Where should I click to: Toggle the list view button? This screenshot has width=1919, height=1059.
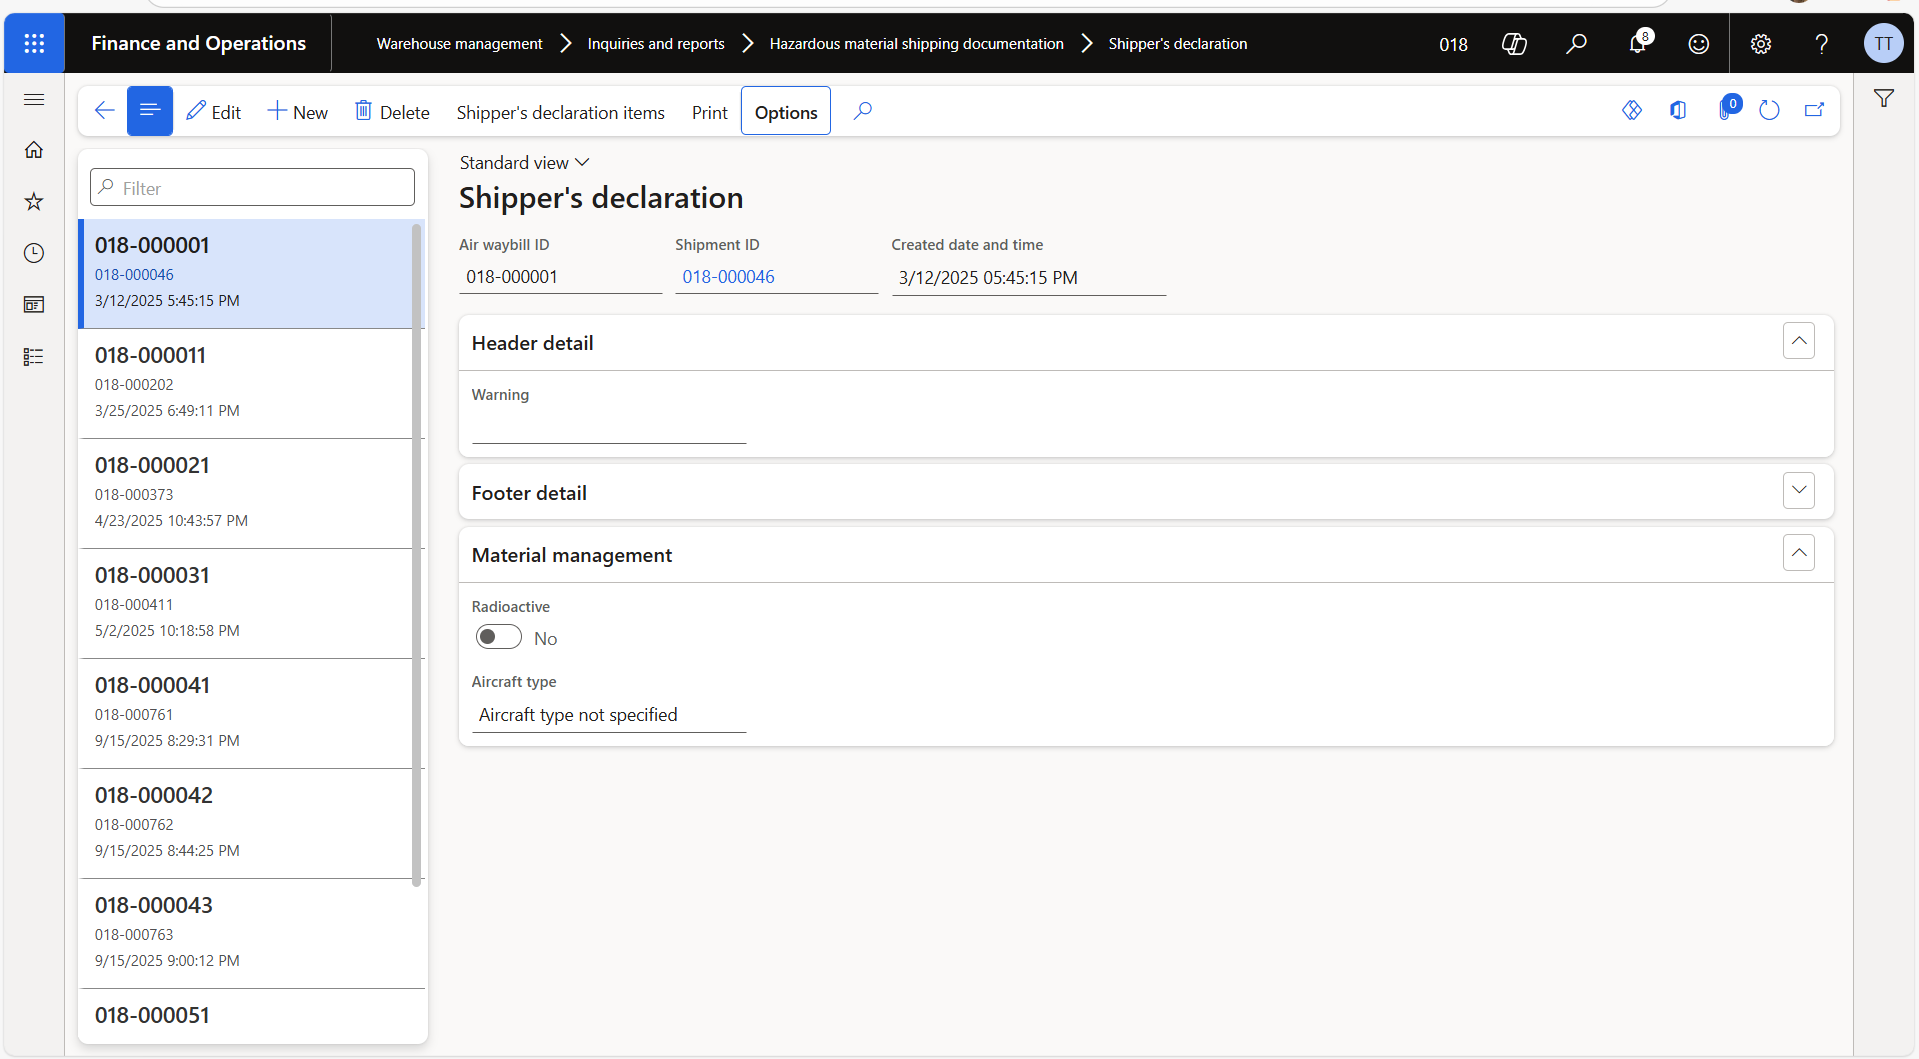coord(150,111)
